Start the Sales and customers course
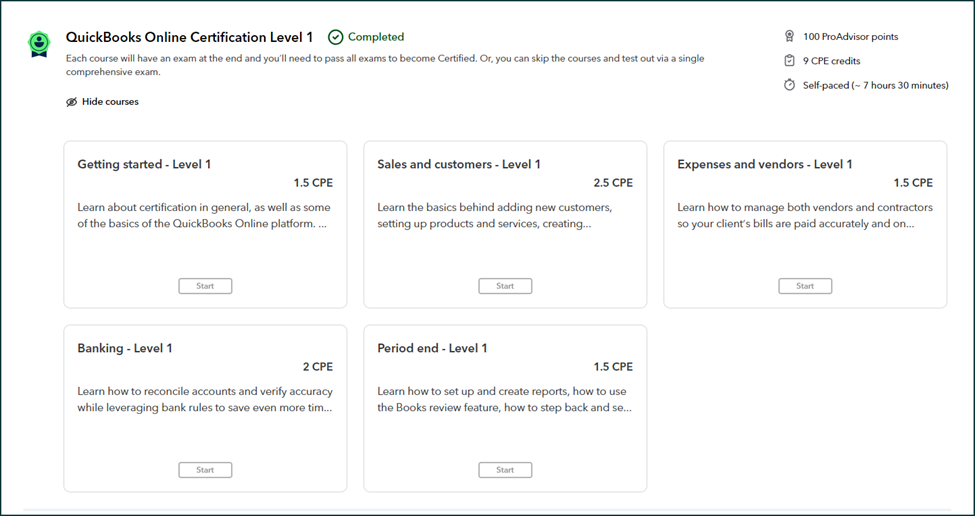Image resolution: width=975 pixels, height=516 pixels. click(x=505, y=286)
